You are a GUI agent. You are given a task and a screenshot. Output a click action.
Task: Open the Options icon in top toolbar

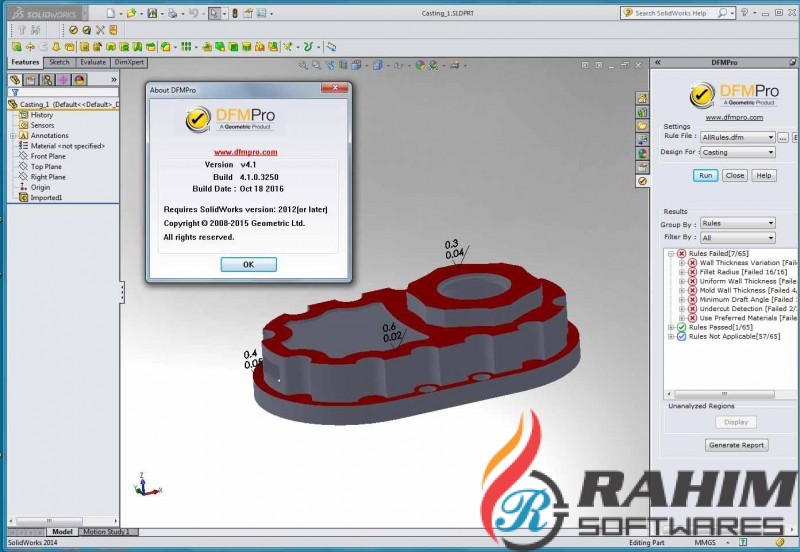coord(262,13)
